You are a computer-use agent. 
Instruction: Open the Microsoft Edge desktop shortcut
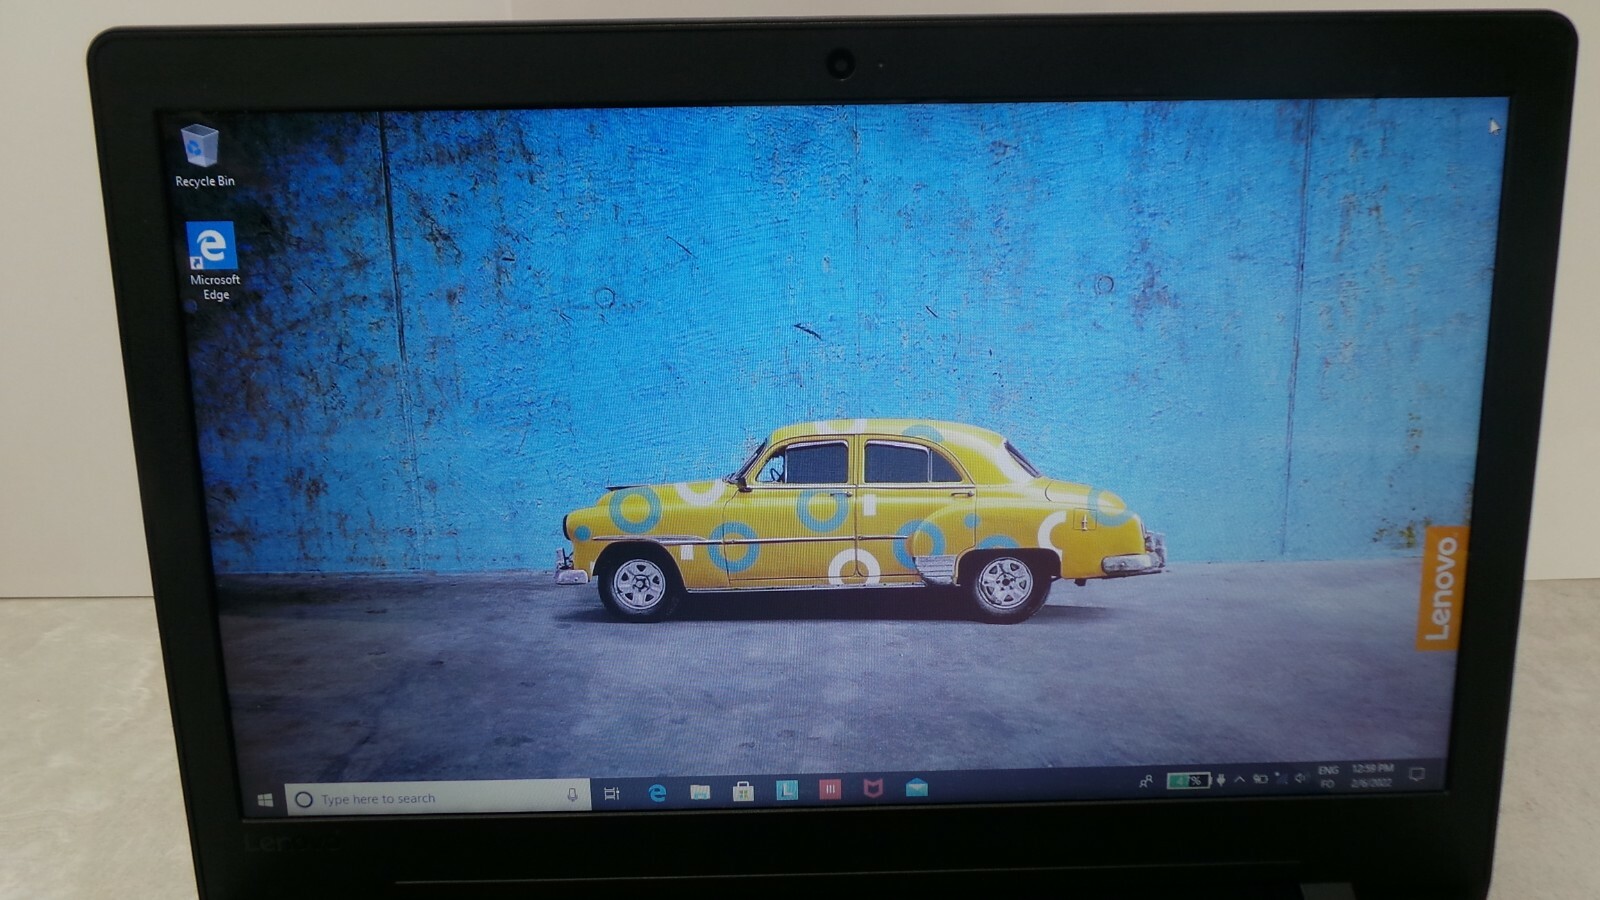pyautogui.click(x=213, y=262)
